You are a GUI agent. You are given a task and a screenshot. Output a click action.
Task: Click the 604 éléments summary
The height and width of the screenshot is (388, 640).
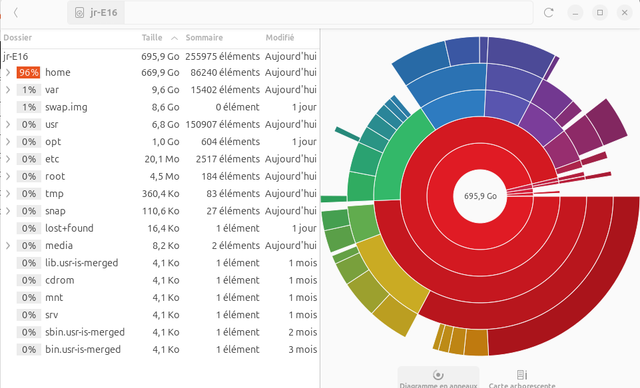[x=230, y=142]
